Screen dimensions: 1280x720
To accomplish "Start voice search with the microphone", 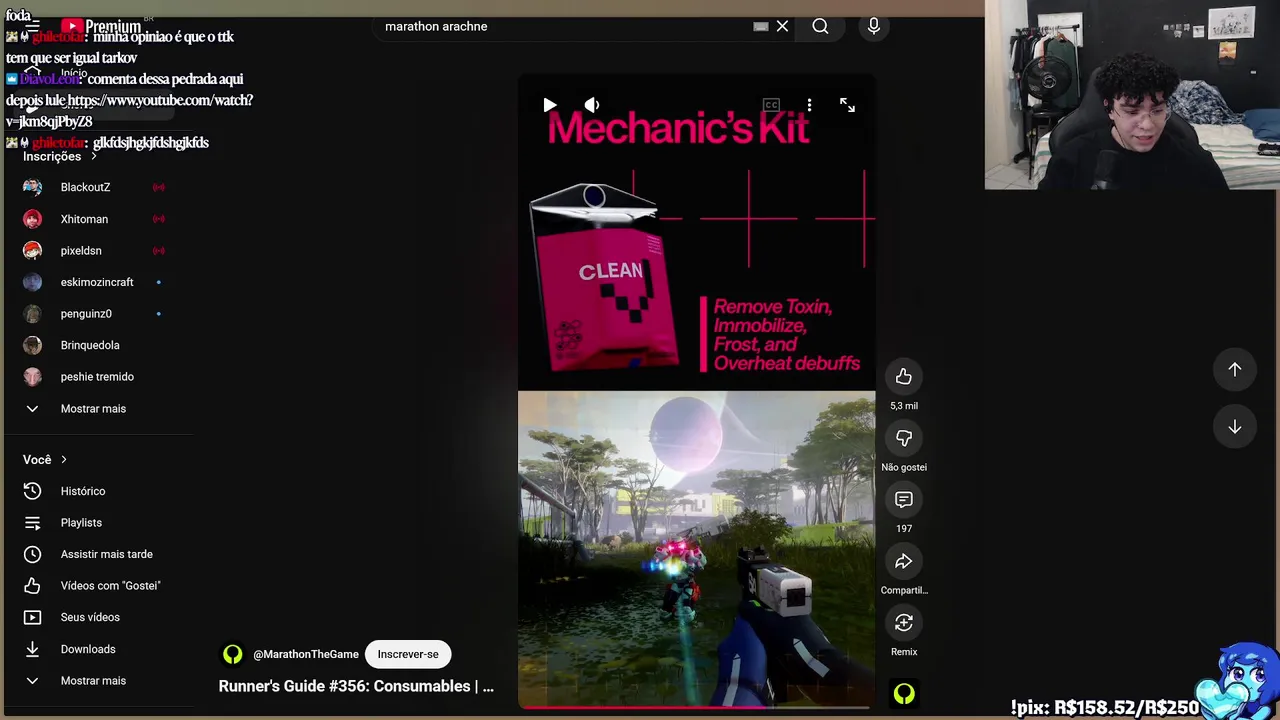I will pyautogui.click(x=874, y=26).
